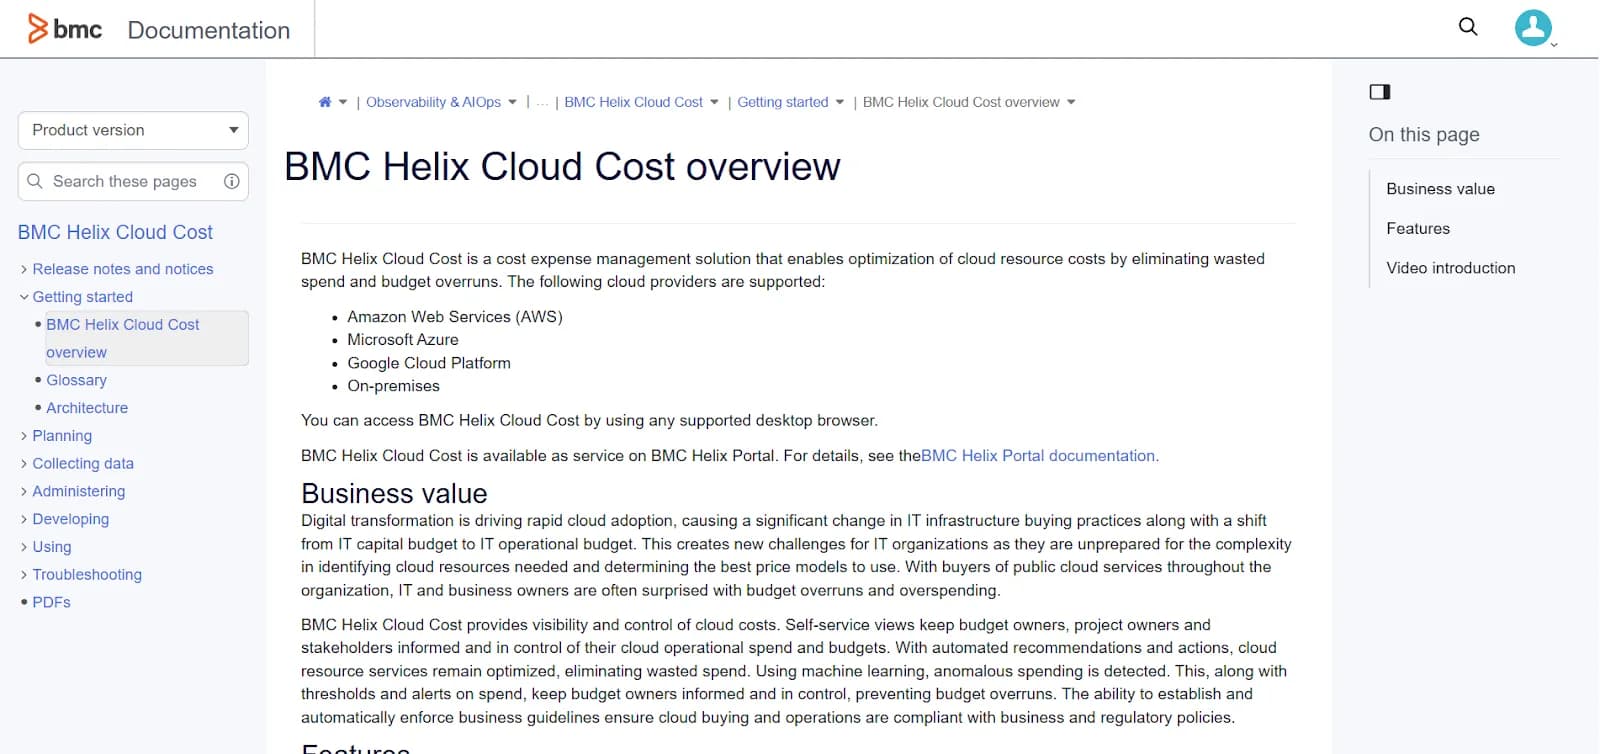Toggle the right sidebar panel icon

pyautogui.click(x=1380, y=92)
